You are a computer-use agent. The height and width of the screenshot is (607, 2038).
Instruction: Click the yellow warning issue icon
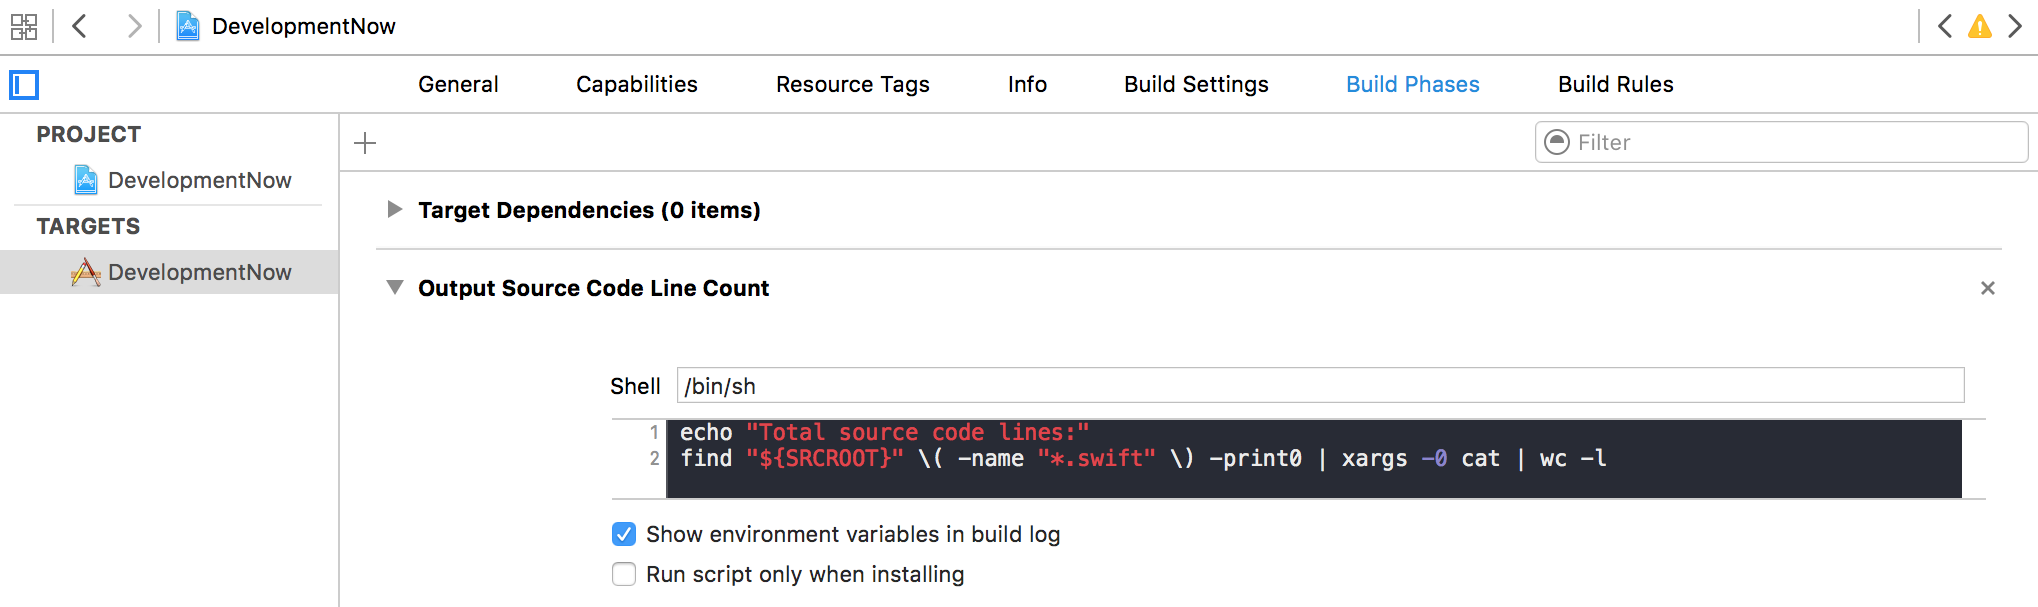(x=1979, y=26)
